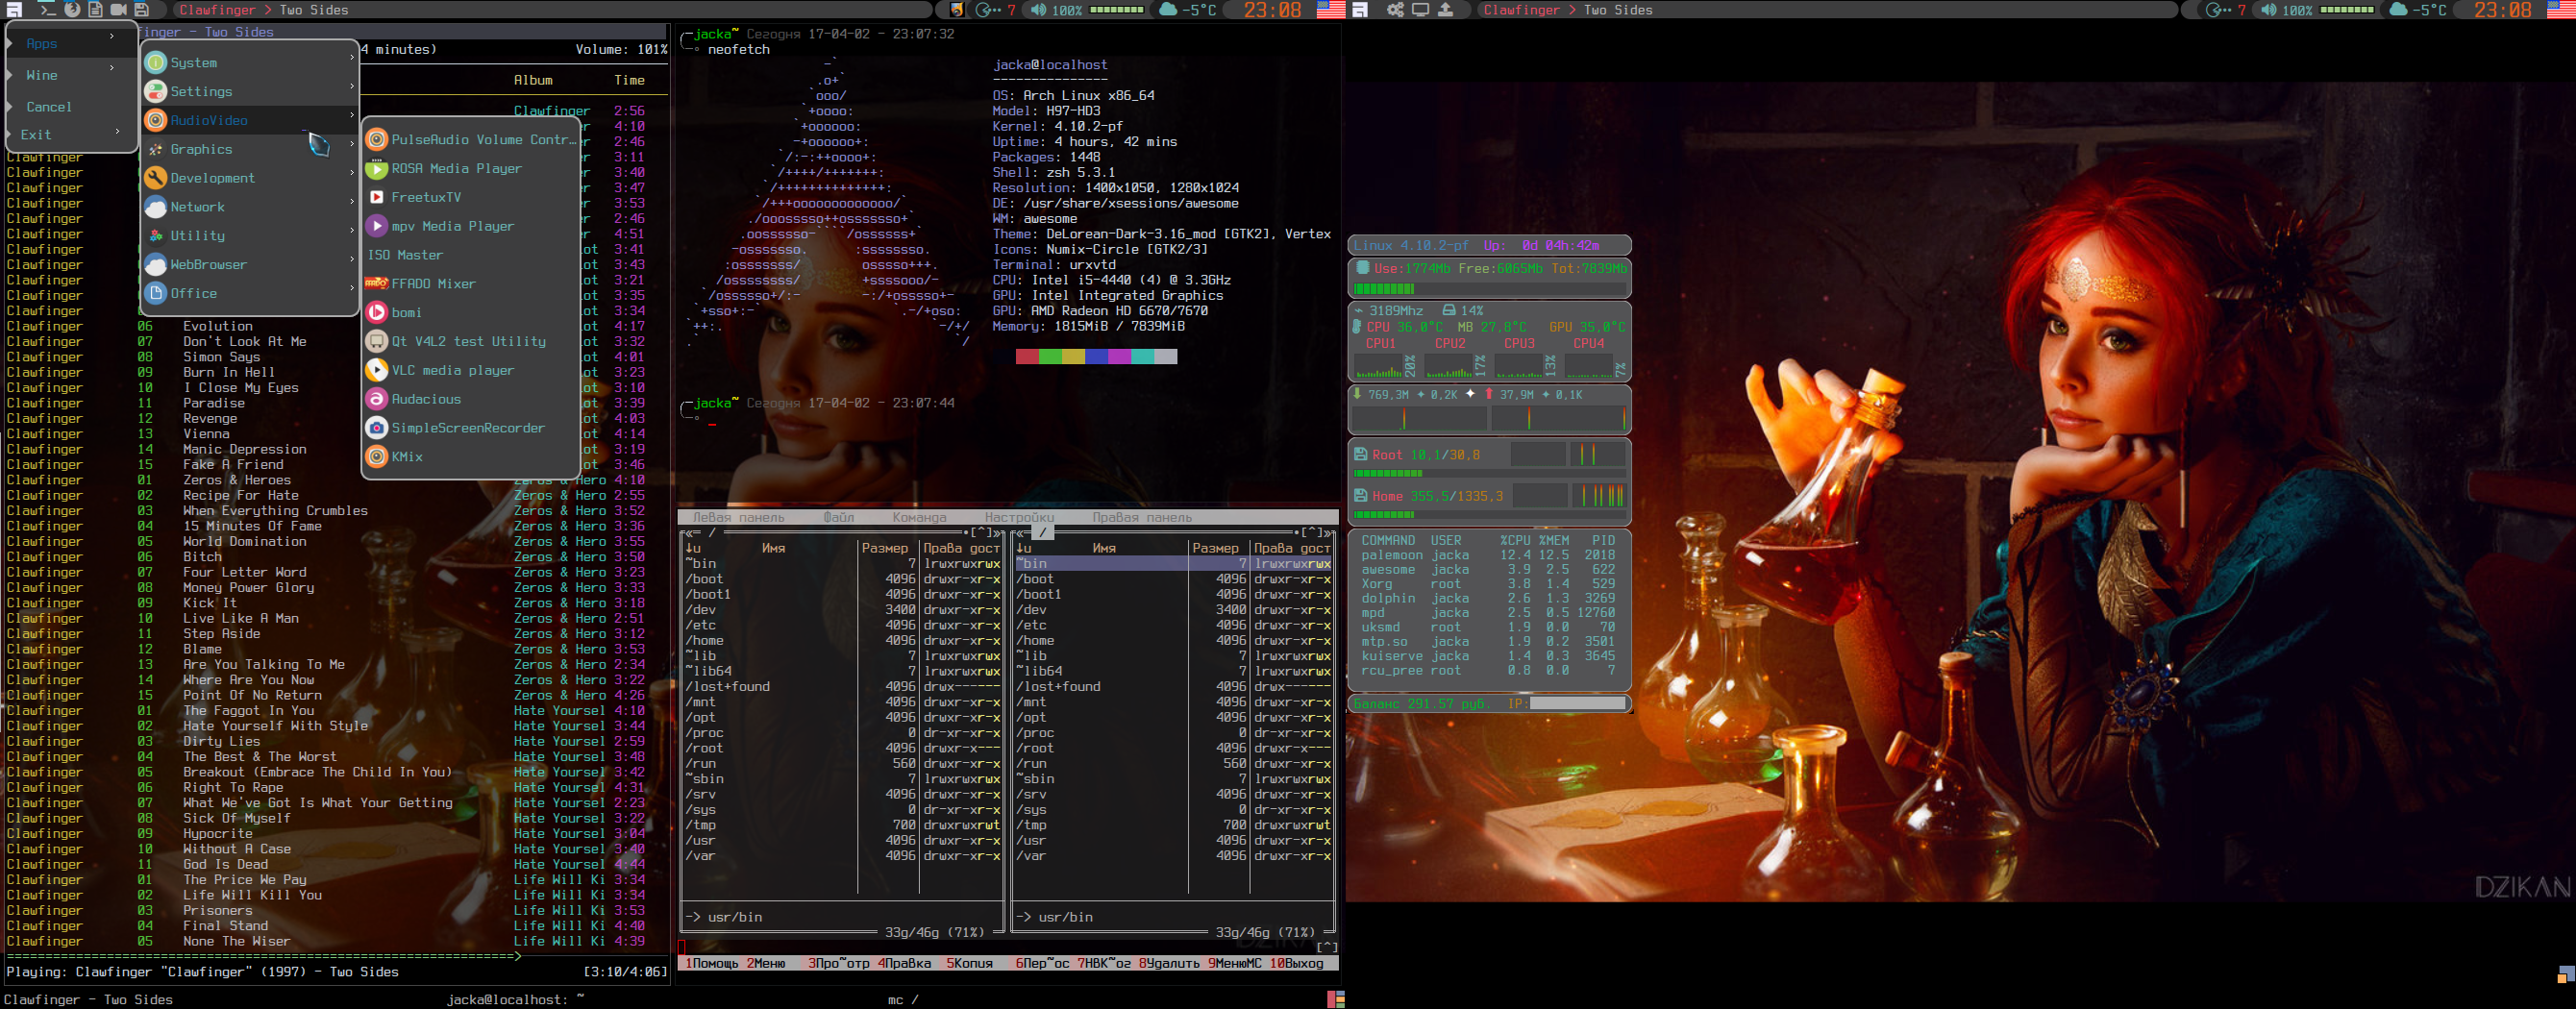Launch PulseAudio Volume Control from the menu
The width and height of the screenshot is (2576, 1009).
tap(472, 140)
